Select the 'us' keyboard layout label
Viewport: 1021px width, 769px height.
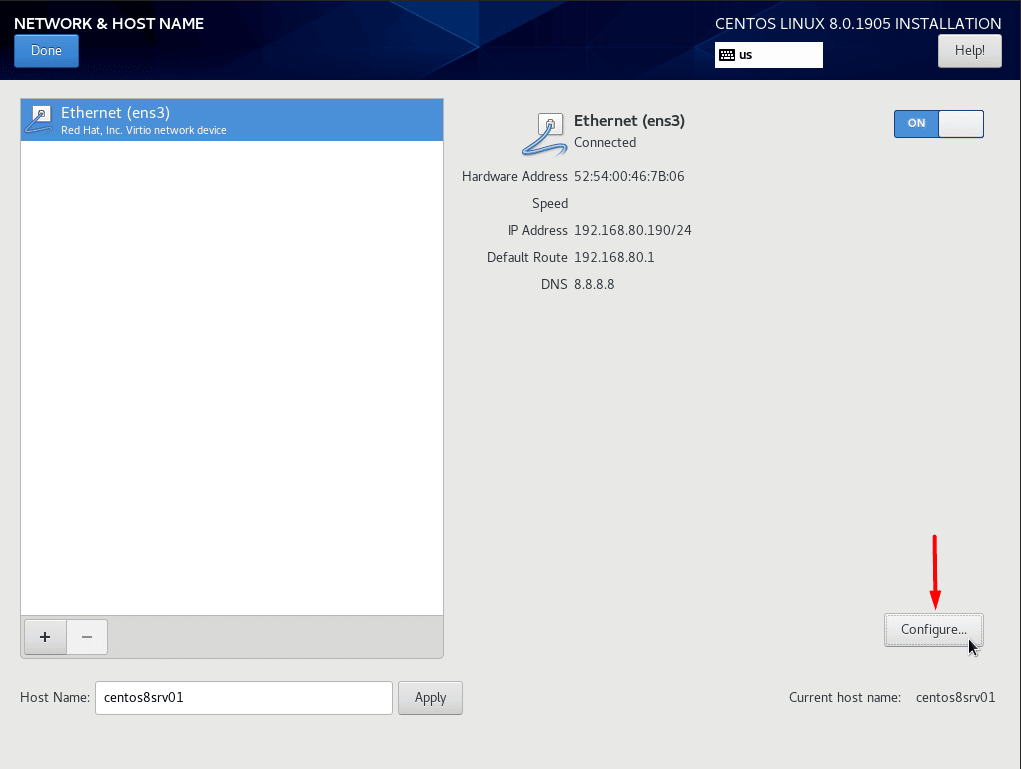click(746, 55)
